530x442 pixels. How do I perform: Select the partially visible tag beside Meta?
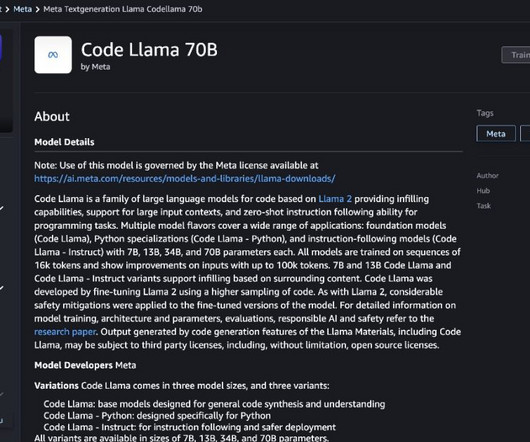click(x=525, y=134)
